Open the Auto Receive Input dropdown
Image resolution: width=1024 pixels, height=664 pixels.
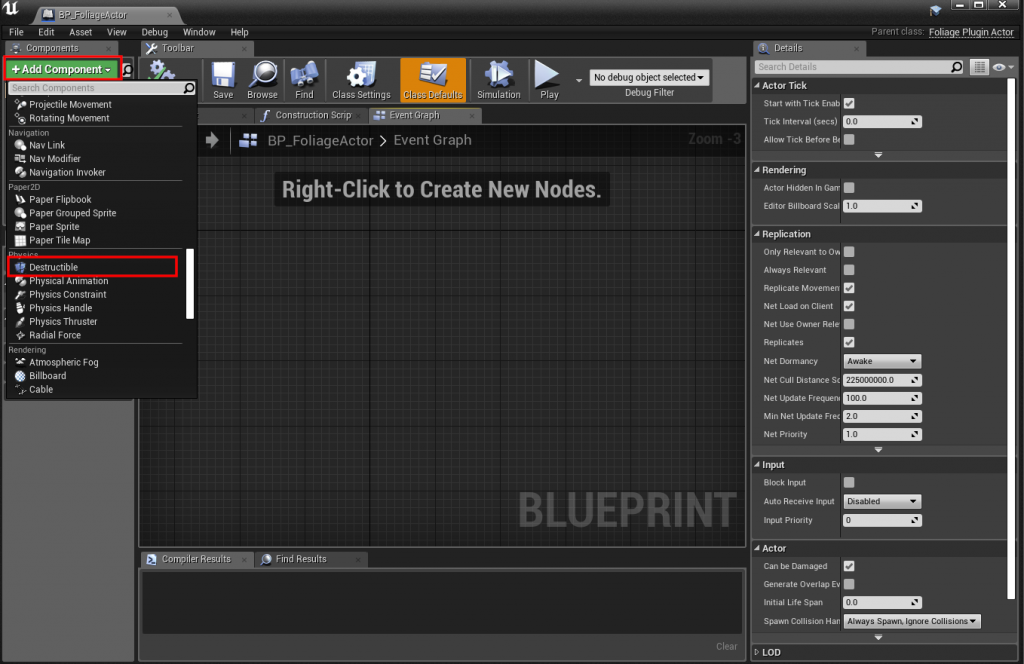pos(882,501)
